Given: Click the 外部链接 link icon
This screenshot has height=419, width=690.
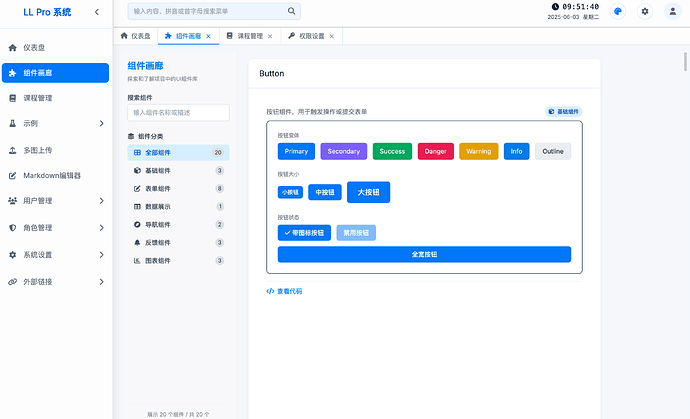Looking at the screenshot, I should point(13,282).
